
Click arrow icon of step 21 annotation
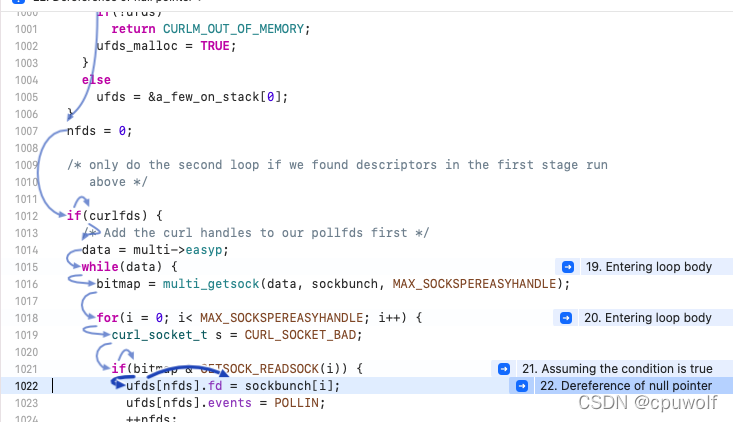pyautogui.click(x=503, y=369)
